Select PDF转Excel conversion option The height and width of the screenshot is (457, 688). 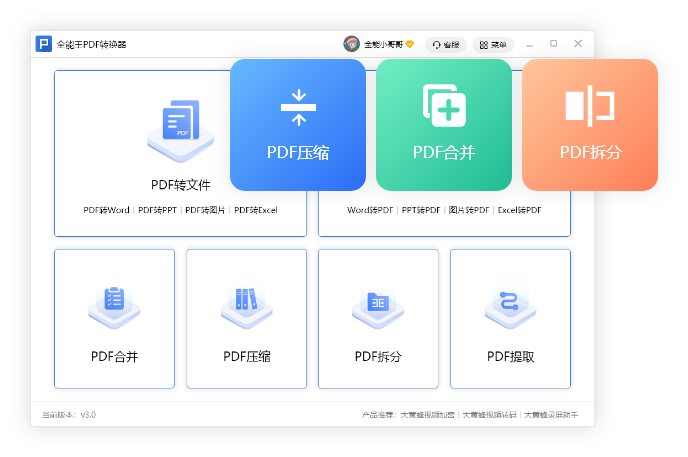[x=255, y=210]
